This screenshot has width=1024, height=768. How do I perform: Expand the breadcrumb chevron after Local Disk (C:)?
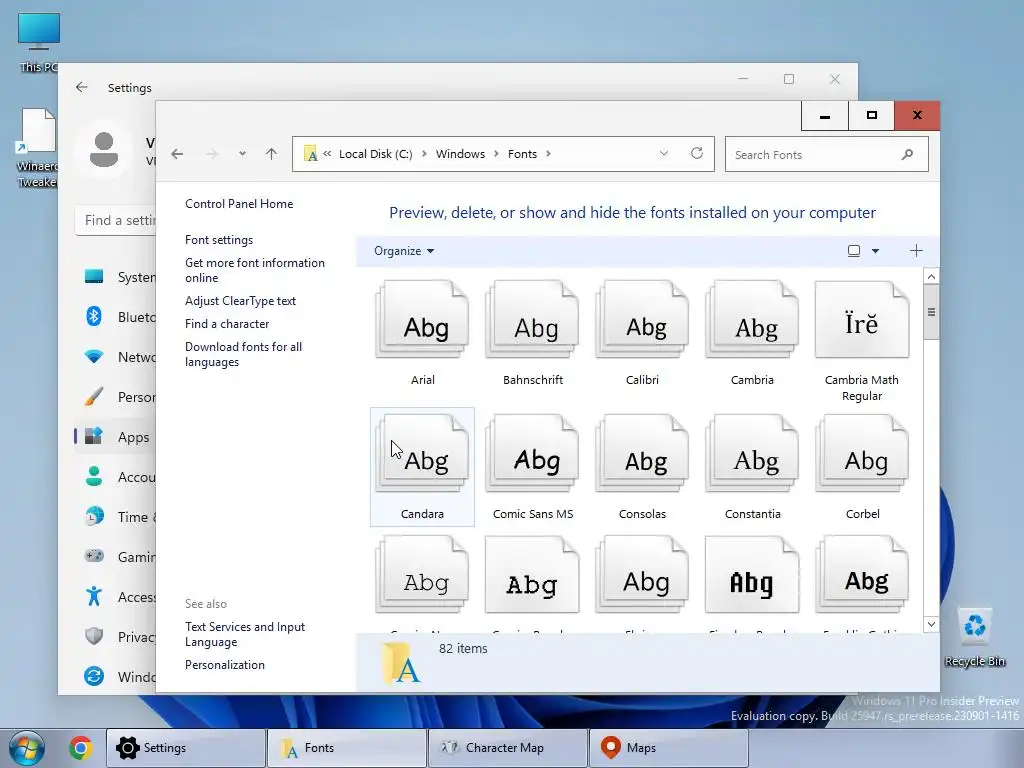click(x=424, y=154)
